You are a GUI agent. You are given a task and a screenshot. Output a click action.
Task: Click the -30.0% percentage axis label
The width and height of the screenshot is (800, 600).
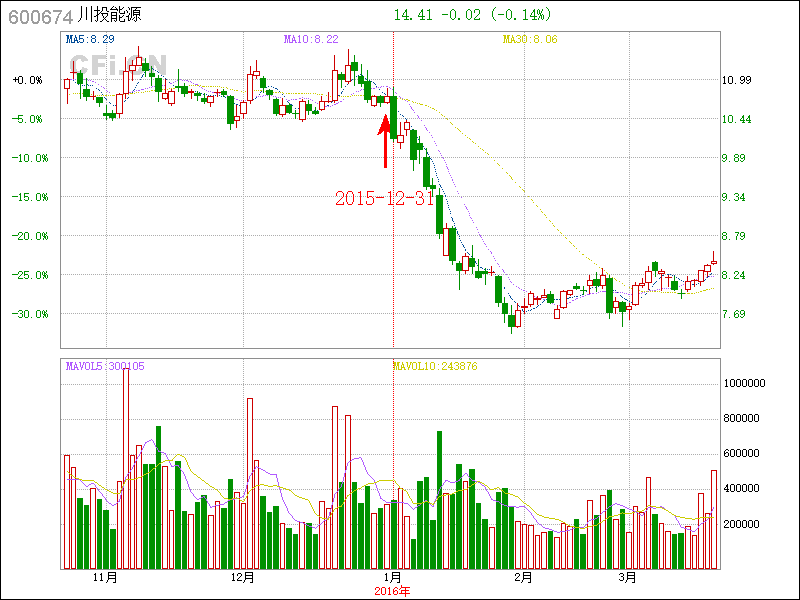pos(27,314)
